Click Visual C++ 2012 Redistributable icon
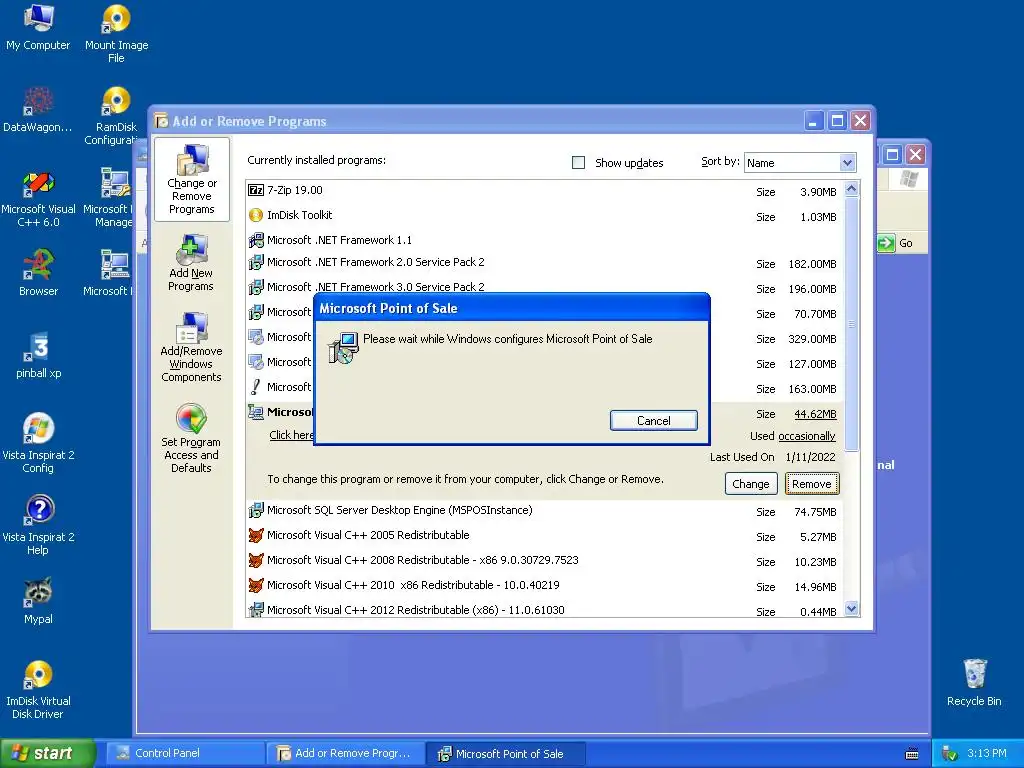The width and height of the screenshot is (1024, 768). pos(256,610)
